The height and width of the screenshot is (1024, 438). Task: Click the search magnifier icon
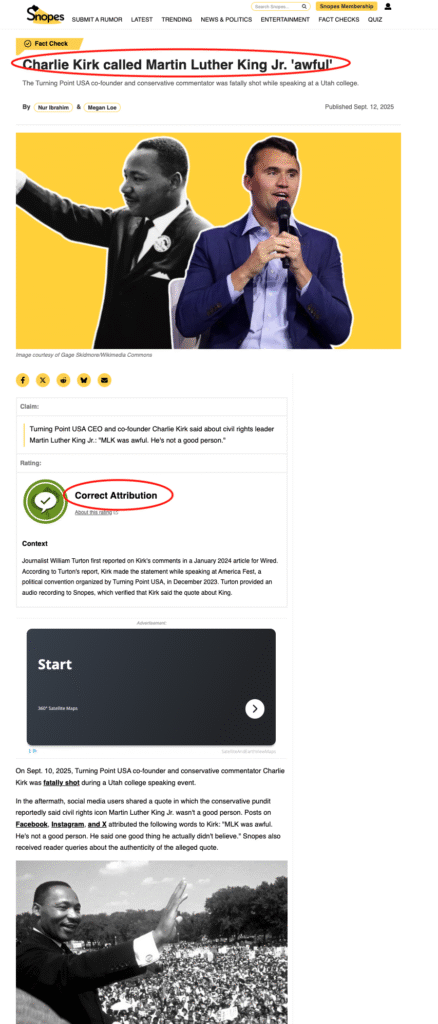coord(304,7)
